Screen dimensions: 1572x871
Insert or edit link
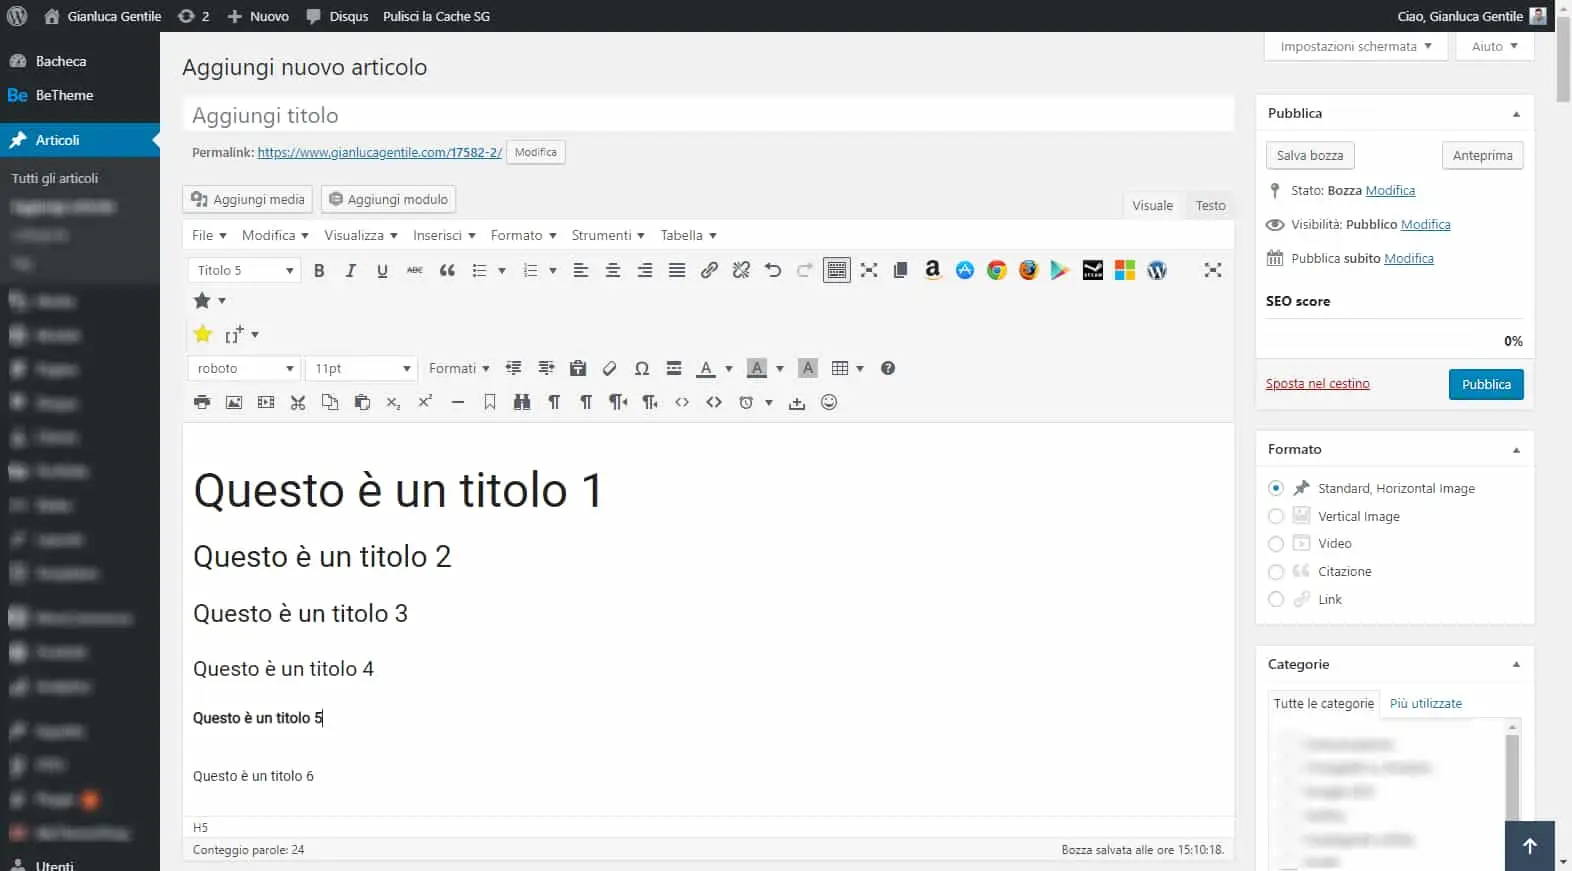coord(709,271)
